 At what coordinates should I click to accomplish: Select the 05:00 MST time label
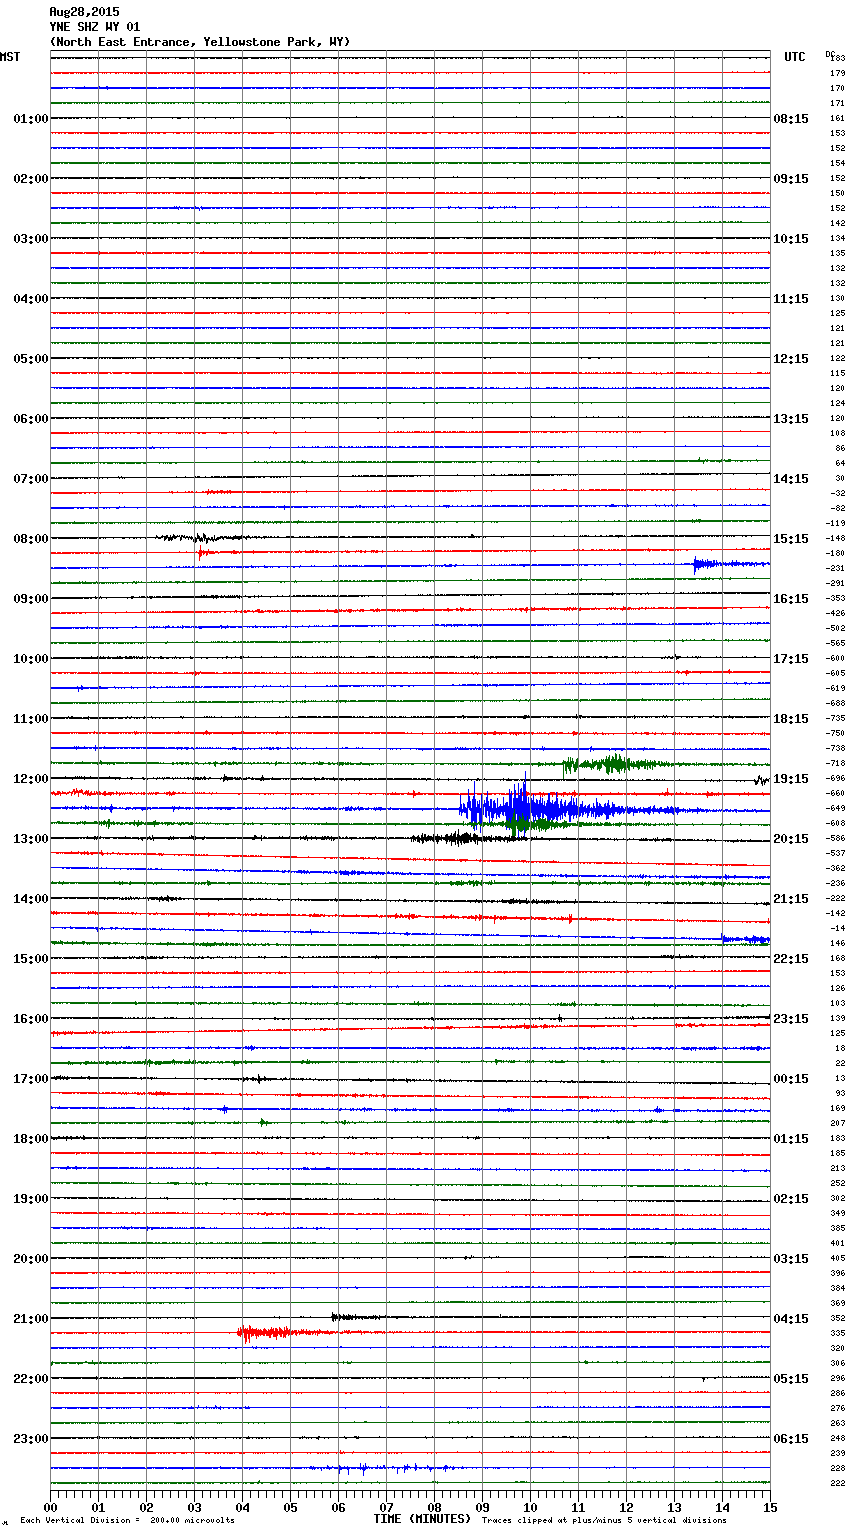pos(31,359)
